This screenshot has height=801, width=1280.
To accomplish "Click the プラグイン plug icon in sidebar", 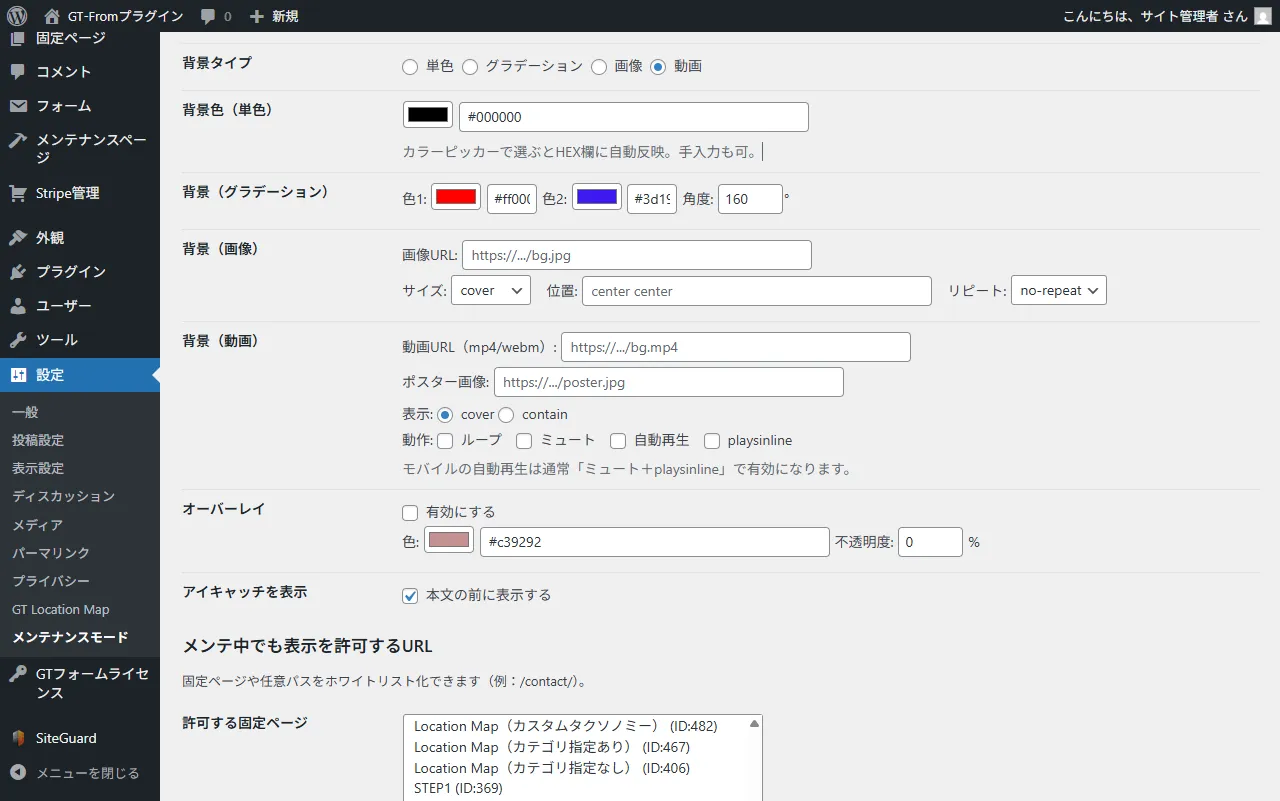I will tap(18, 272).
